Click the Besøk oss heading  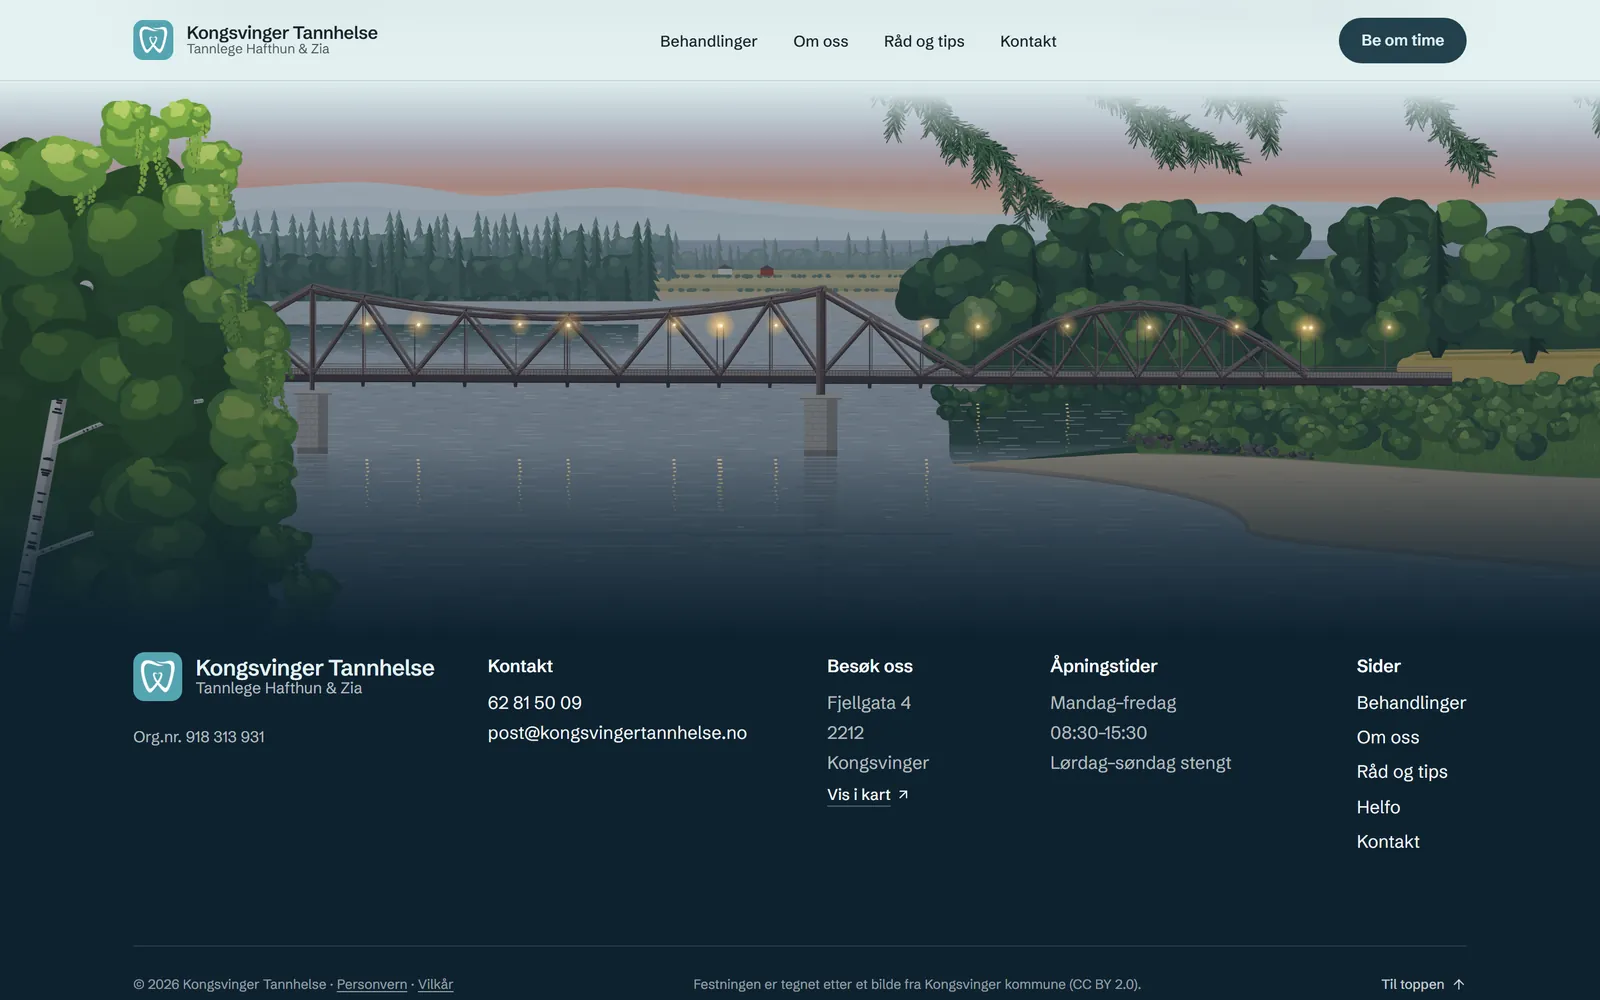[870, 666]
